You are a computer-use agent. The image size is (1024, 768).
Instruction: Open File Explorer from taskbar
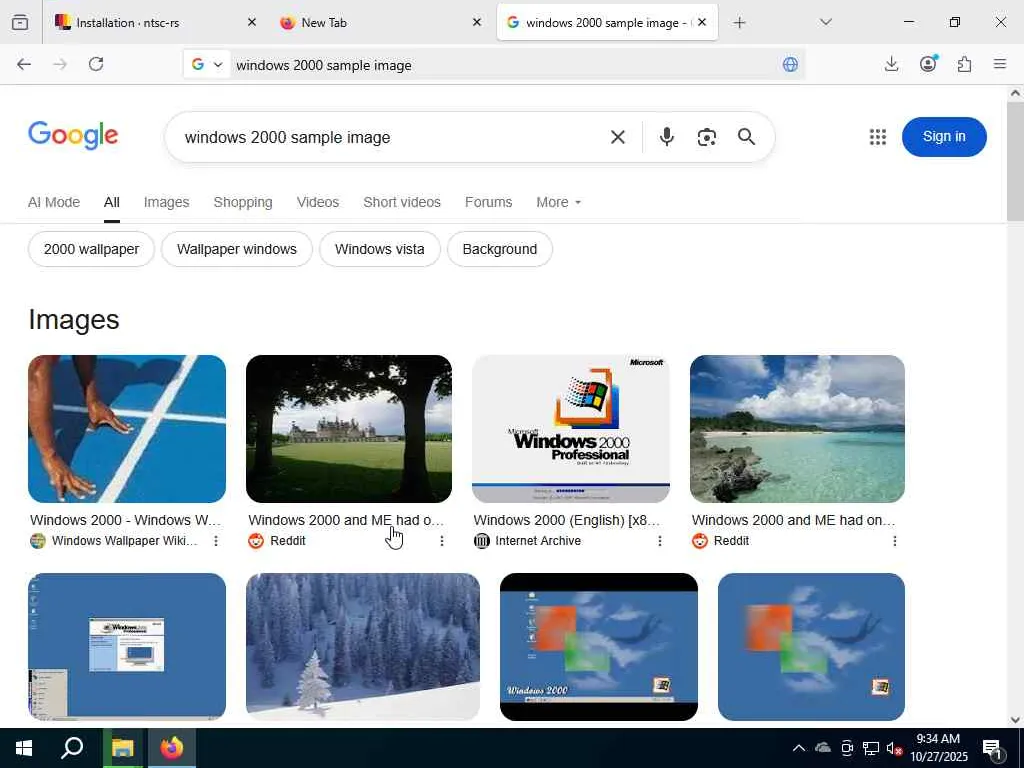tap(121, 748)
